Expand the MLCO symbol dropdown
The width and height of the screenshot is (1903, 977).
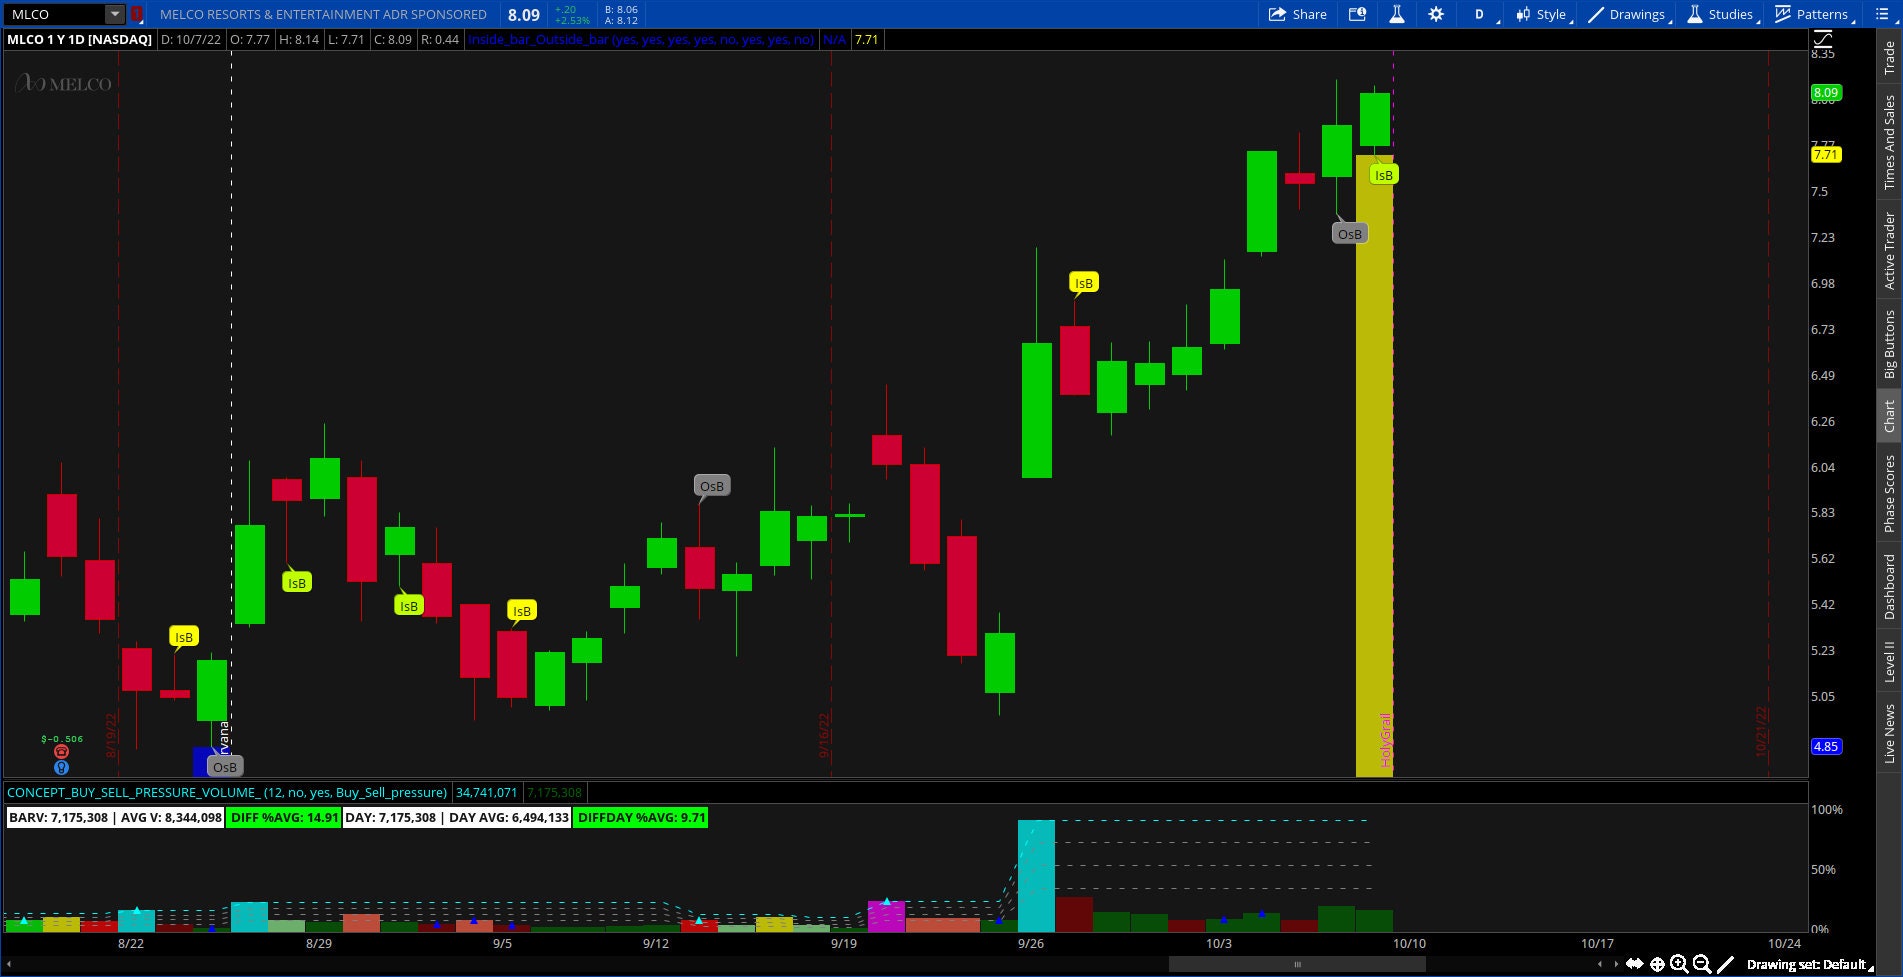tap(113, 14)
